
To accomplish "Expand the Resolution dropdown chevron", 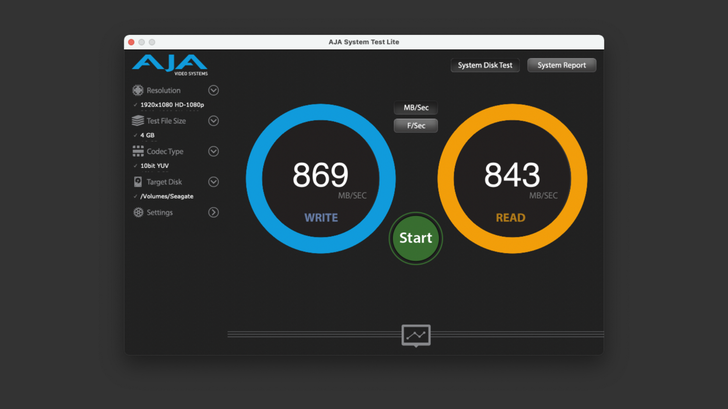I will pyautogui.click(x=214, y=90).
